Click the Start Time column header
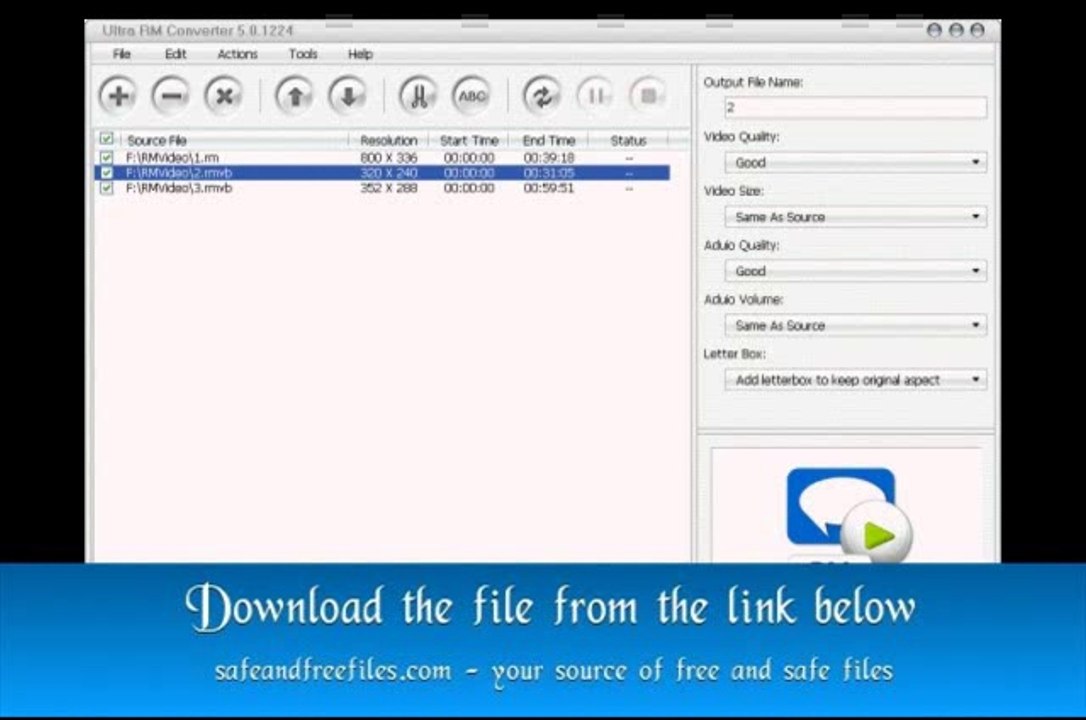 pyautogui.click(x=469, y=141)
